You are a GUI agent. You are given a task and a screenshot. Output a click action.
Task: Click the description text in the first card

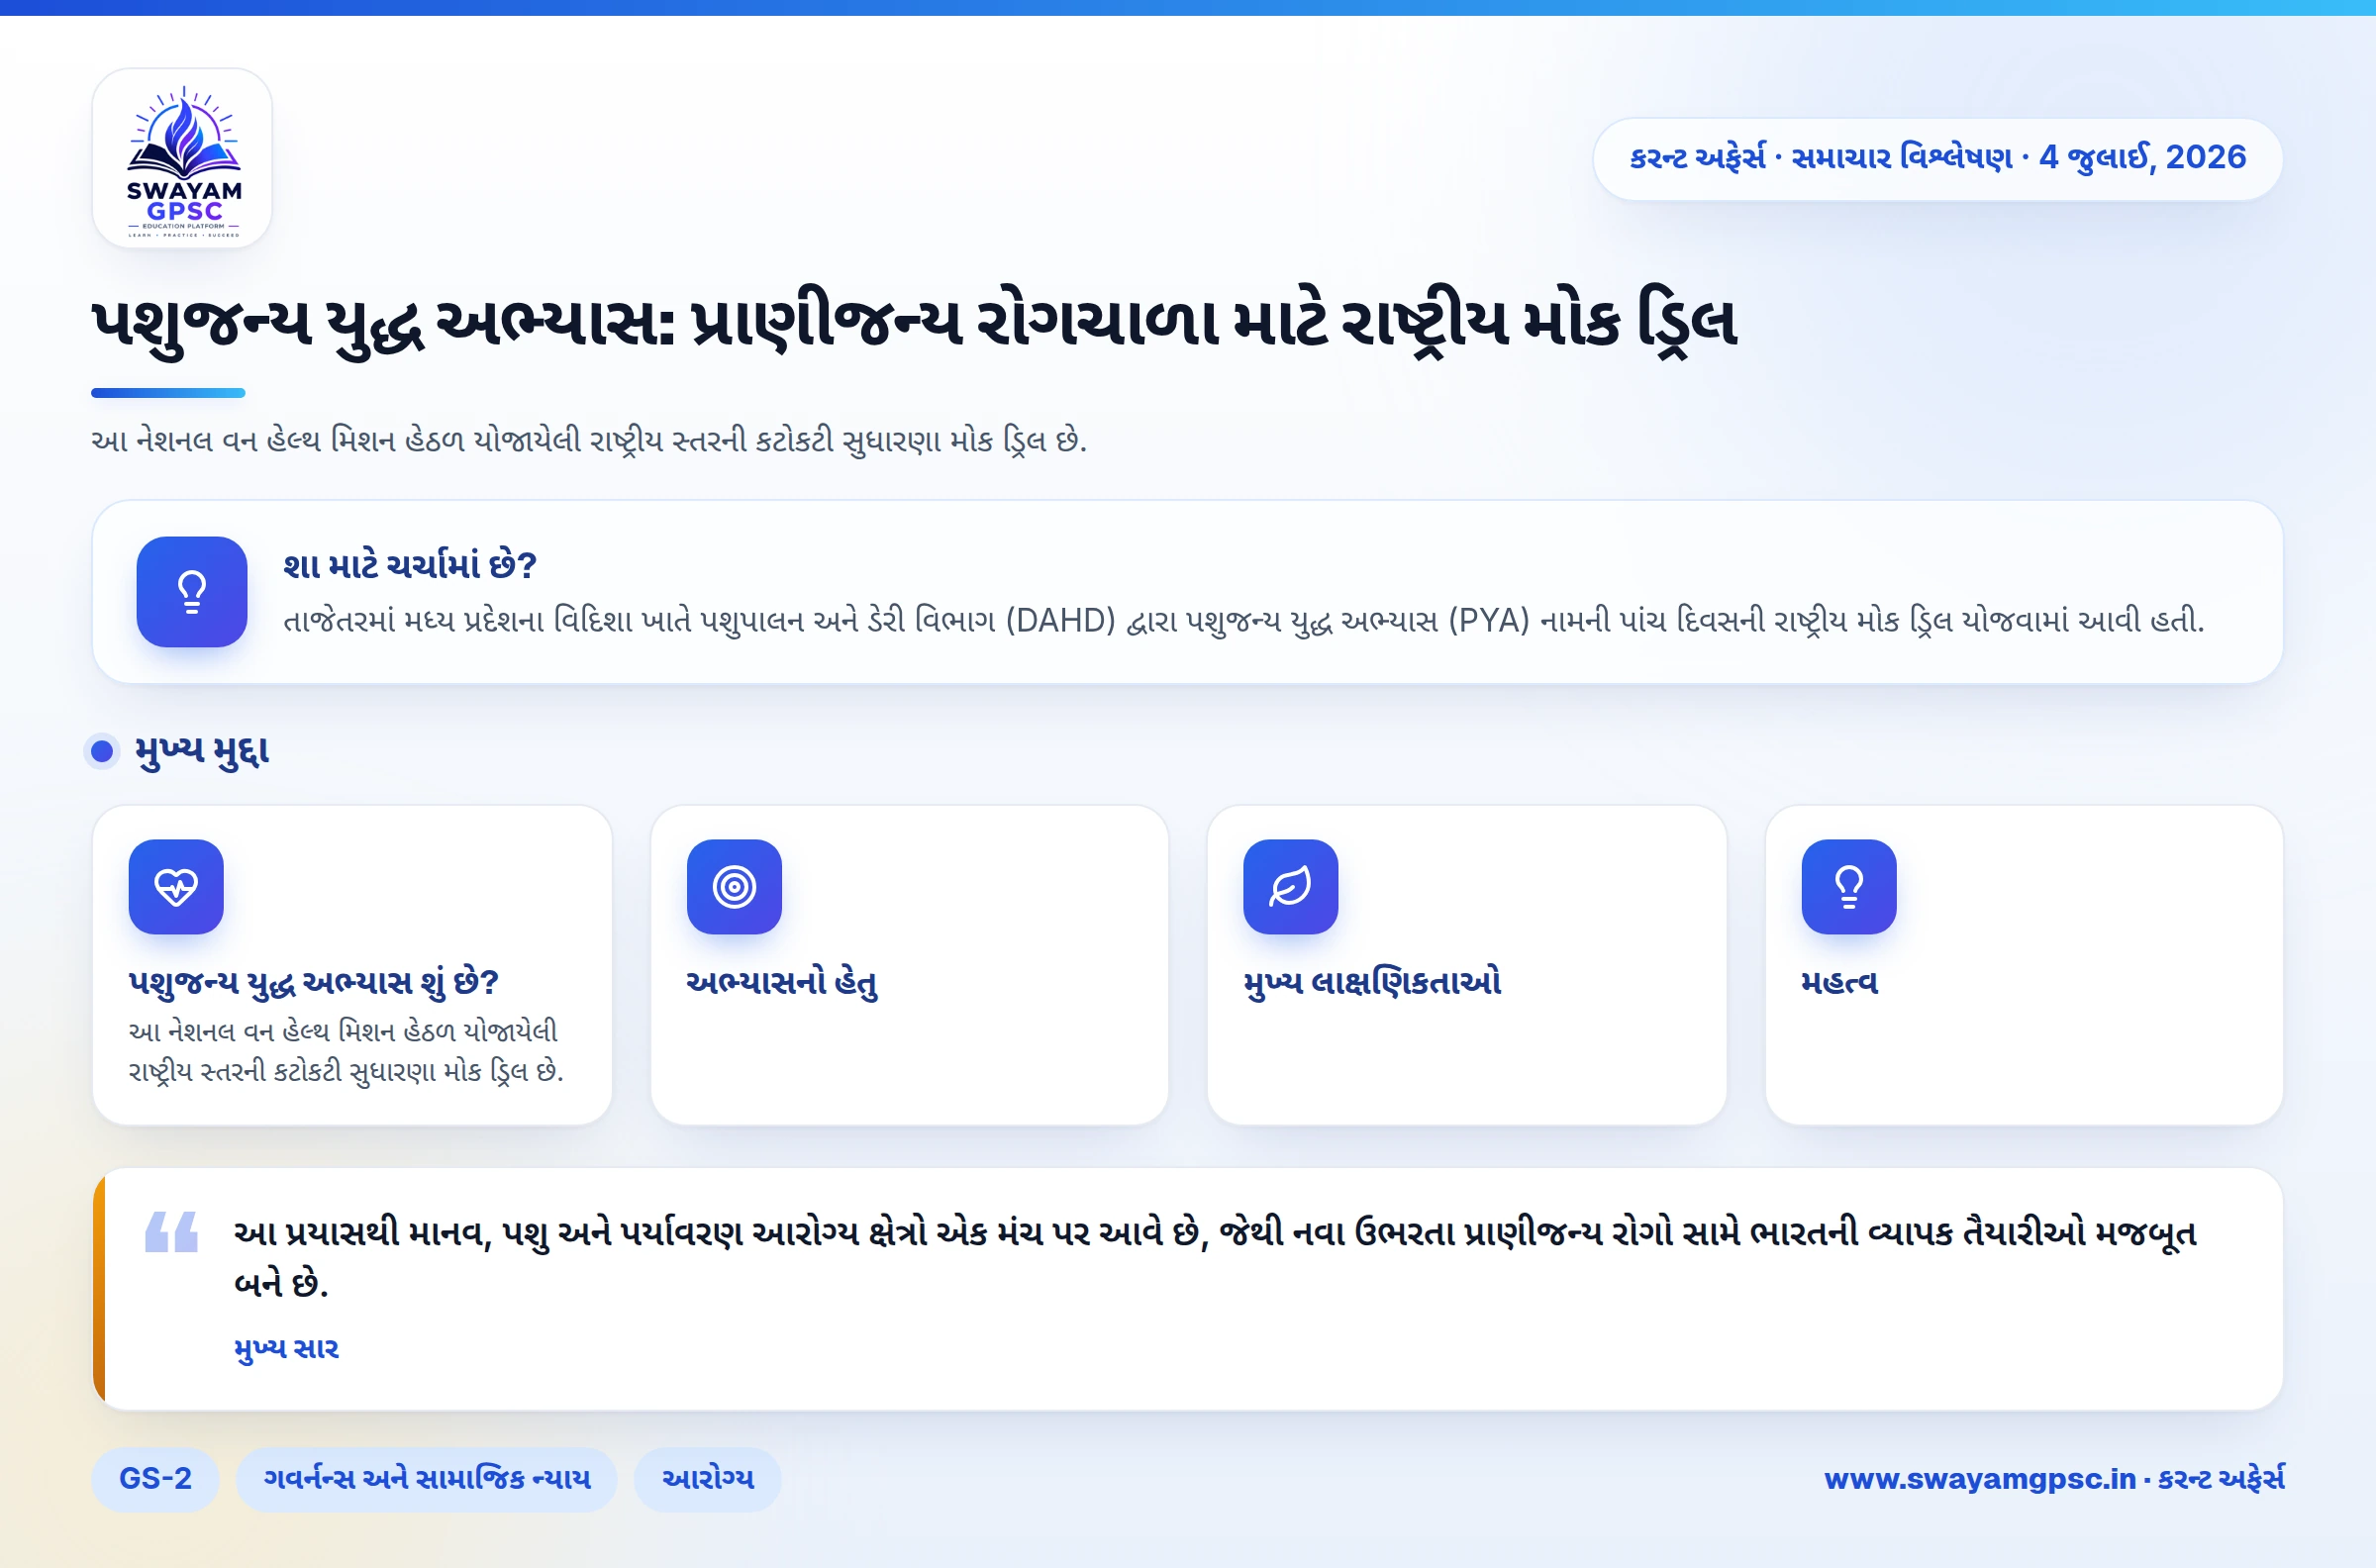(347, 1051)
